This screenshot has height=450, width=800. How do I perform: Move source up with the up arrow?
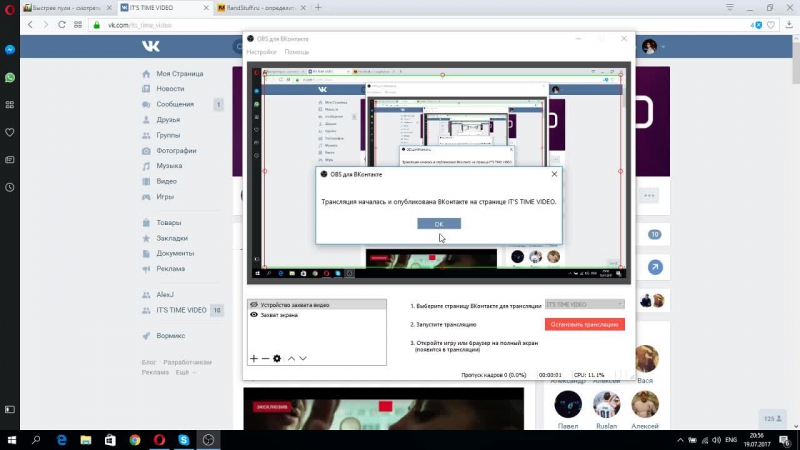(x=291, y=359)
